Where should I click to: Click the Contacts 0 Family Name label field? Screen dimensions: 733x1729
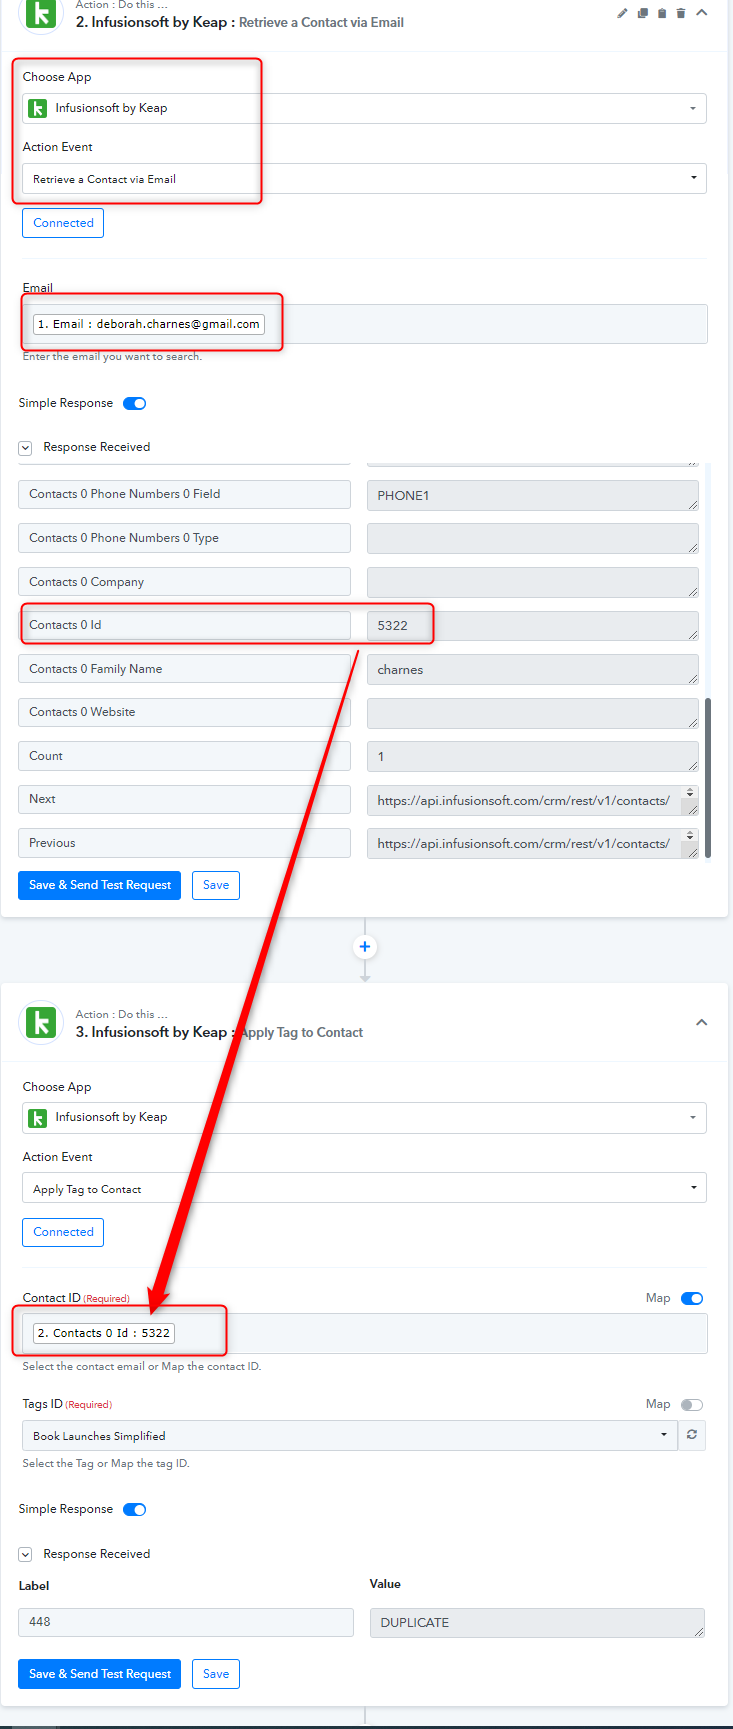point(184,669)
